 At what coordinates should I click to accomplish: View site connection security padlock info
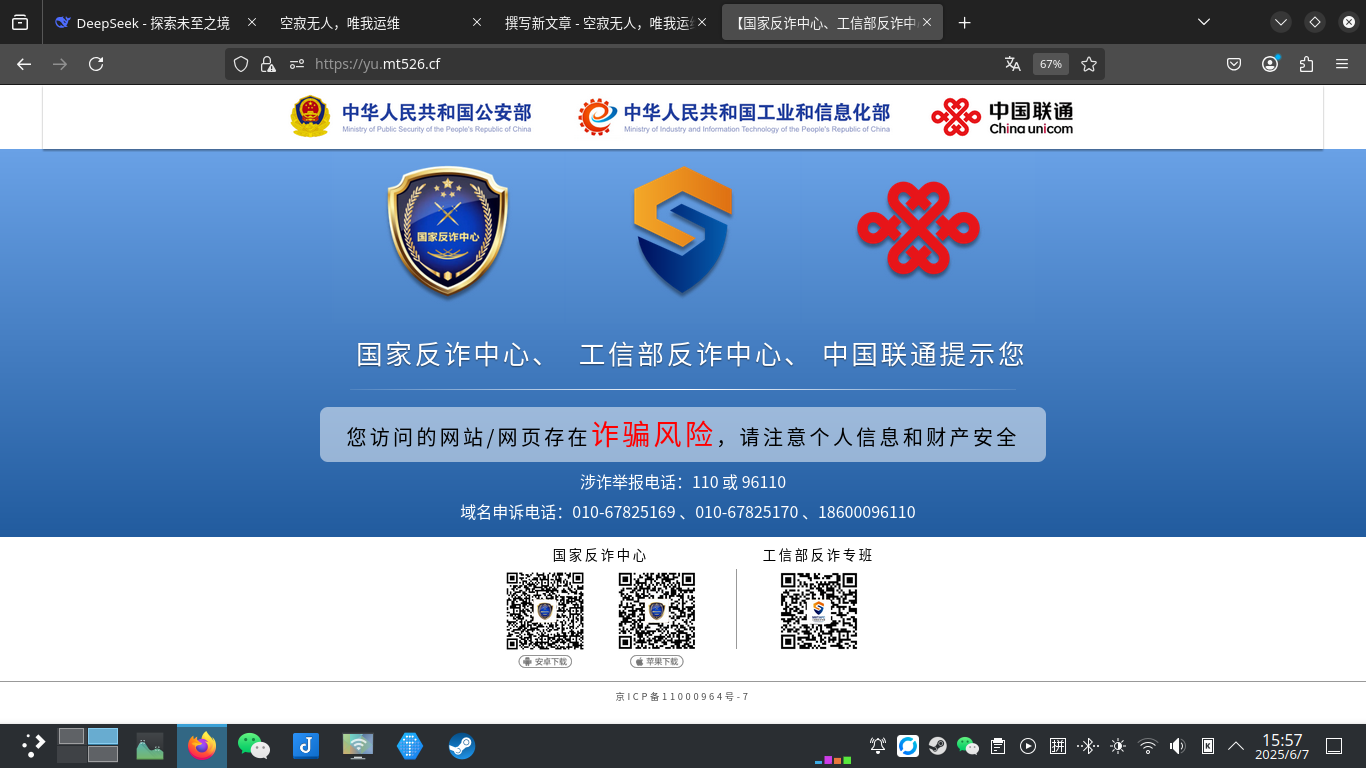coord(268,64)
